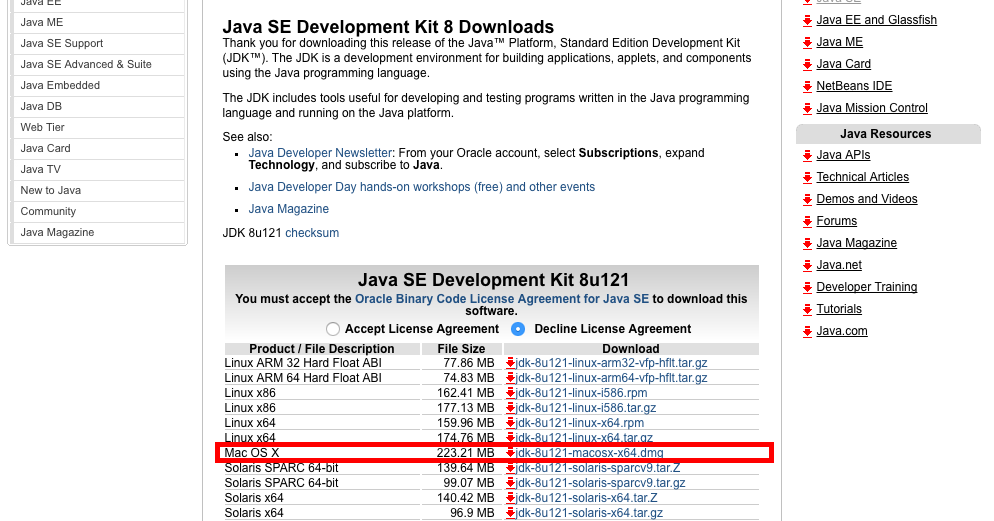
Task: Click red arrow icon beside Java Mission Control
Action: (x=807, y=109)
